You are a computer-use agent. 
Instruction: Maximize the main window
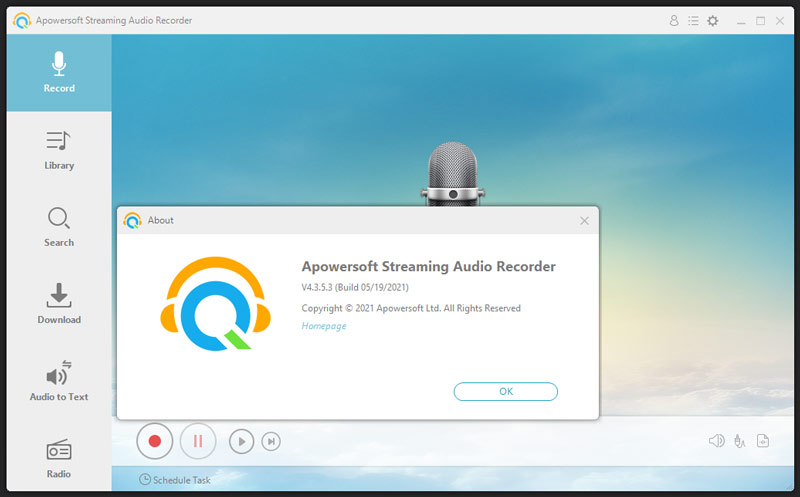pyautogui.click(x=760, y=21)
